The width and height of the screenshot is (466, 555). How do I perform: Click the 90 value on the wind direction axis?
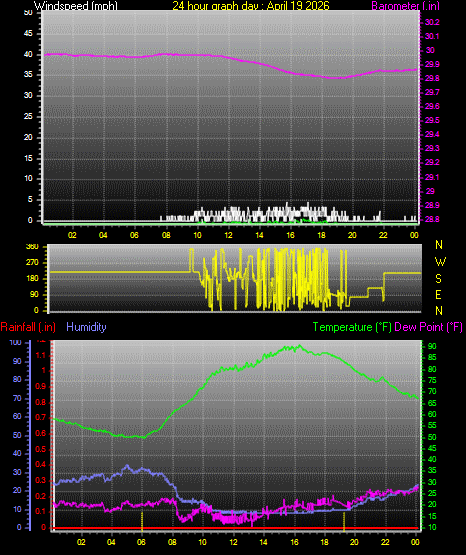tap(34, 294)
